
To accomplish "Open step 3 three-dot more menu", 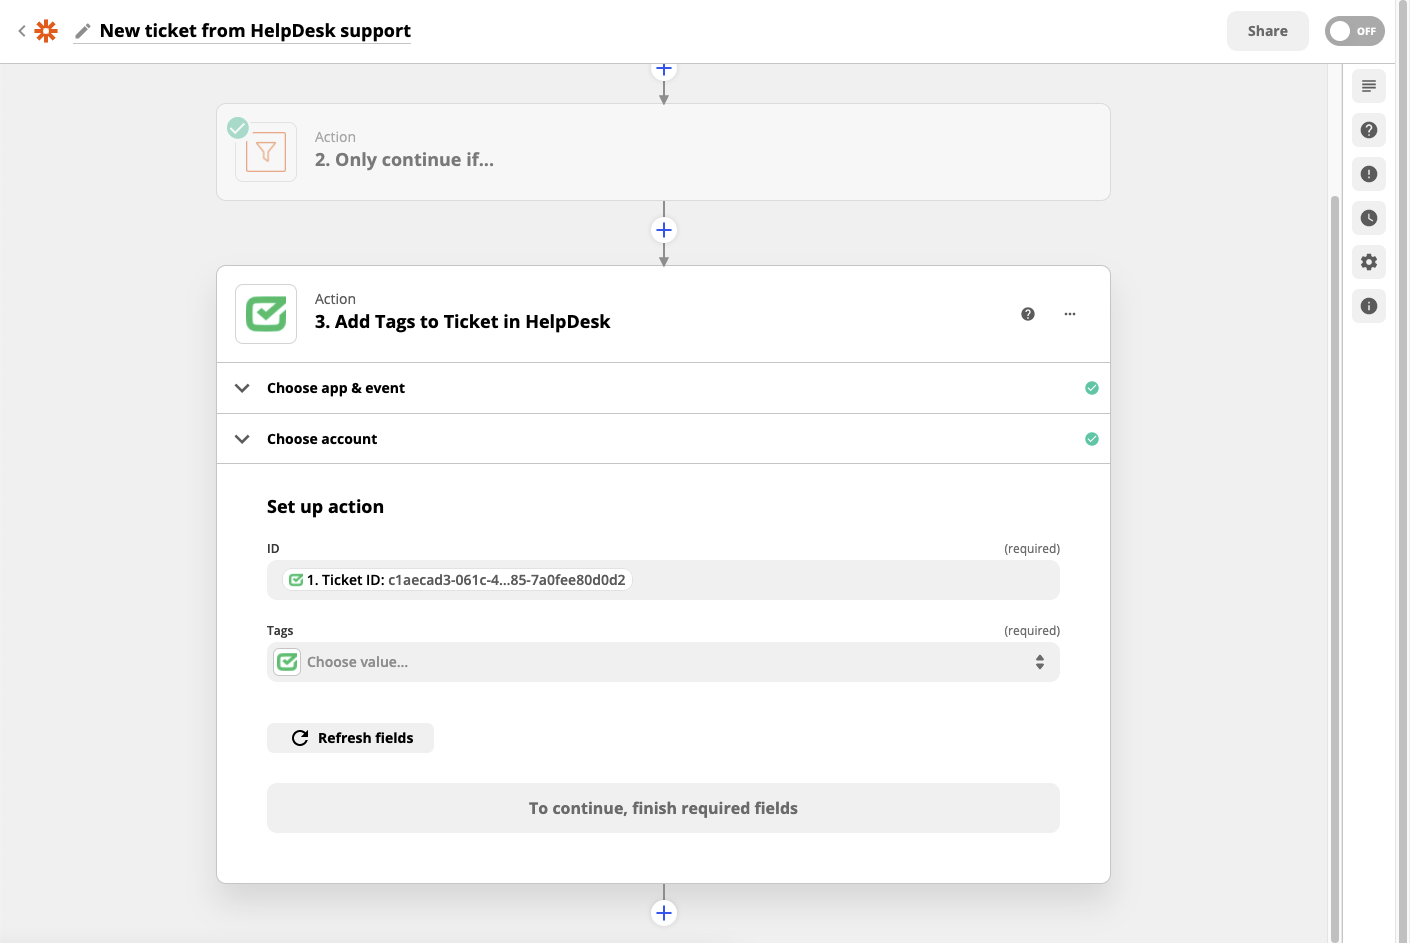I will click(1070, 314).
